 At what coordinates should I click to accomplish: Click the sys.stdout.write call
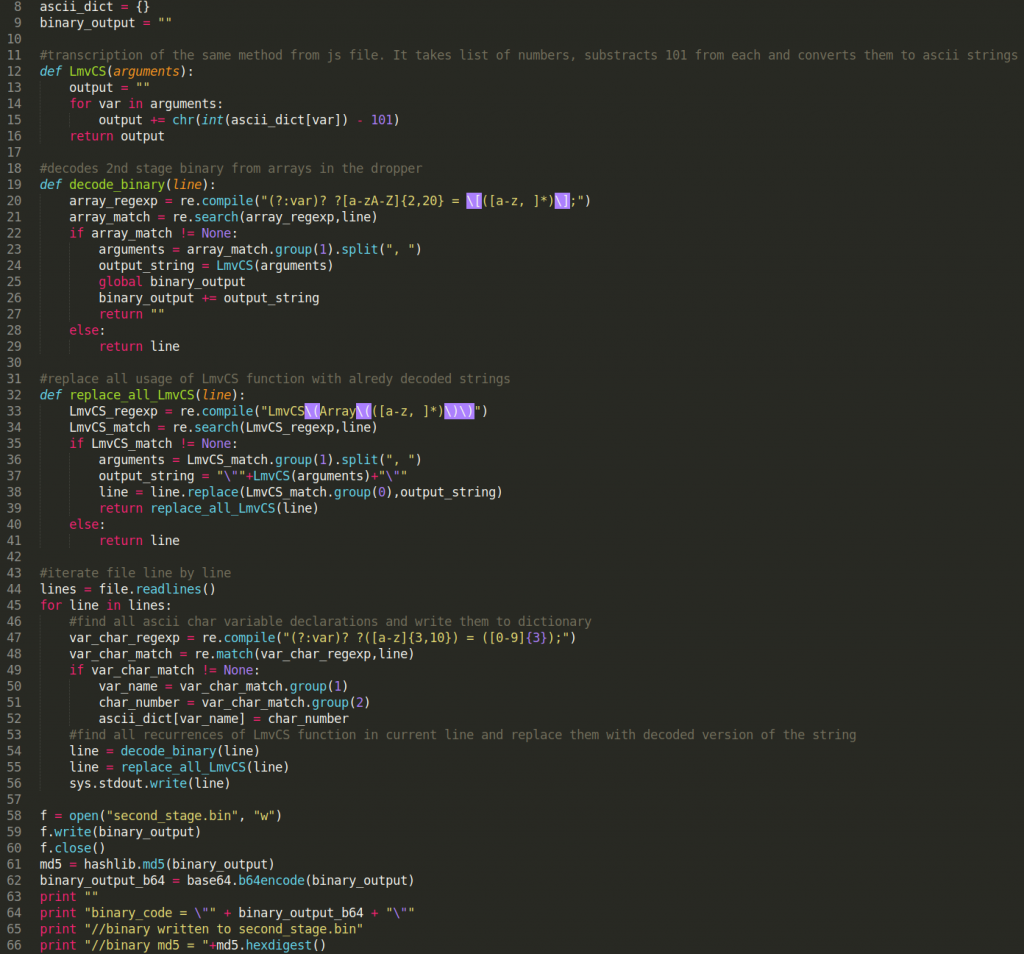(x=128, y=783)
